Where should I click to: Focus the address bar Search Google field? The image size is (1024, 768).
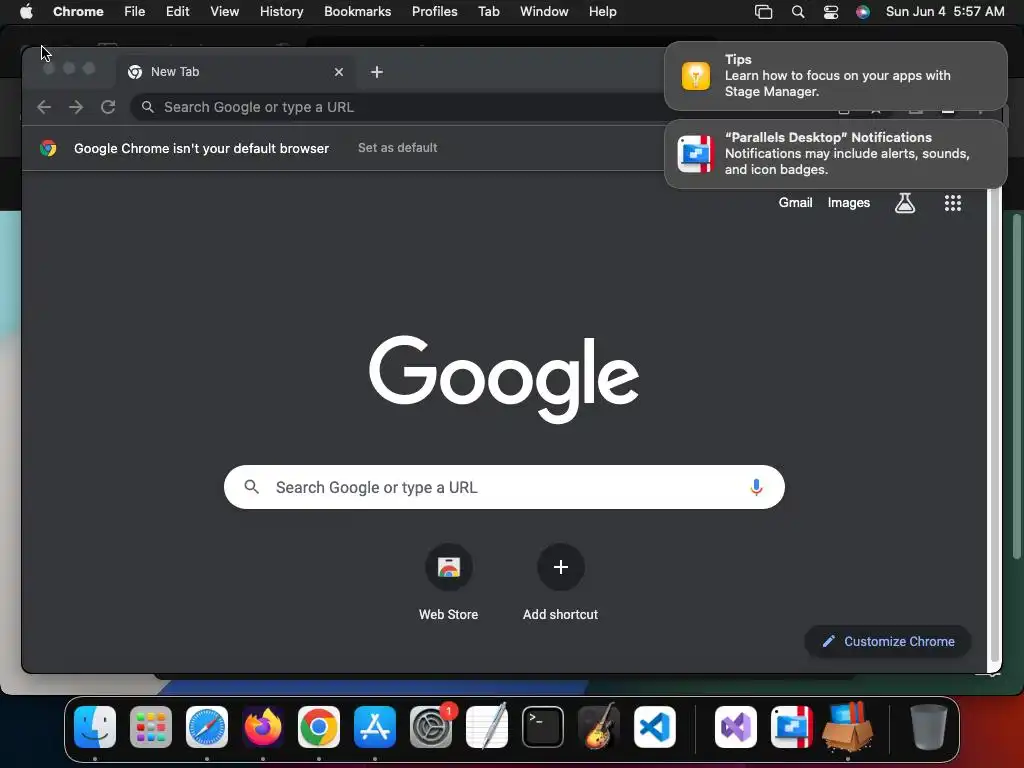tap(398, 107)
